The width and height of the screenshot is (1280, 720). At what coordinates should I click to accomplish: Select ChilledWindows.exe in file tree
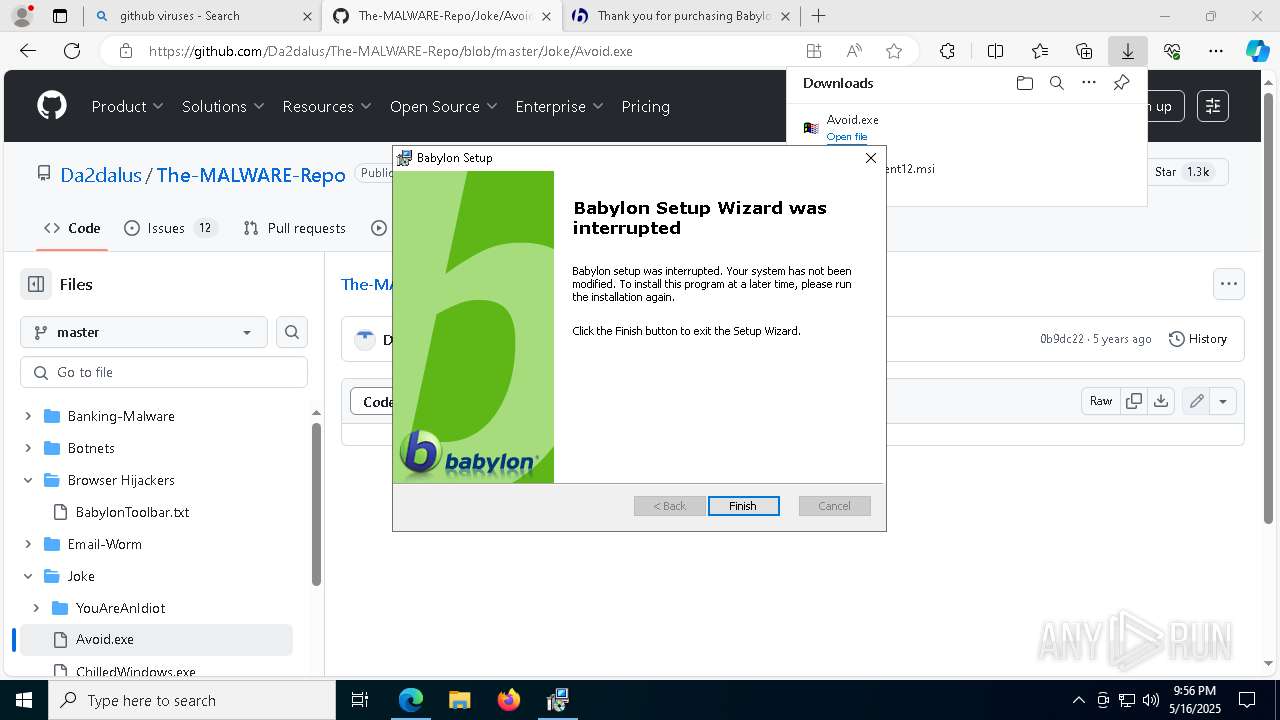coord(135,671)
